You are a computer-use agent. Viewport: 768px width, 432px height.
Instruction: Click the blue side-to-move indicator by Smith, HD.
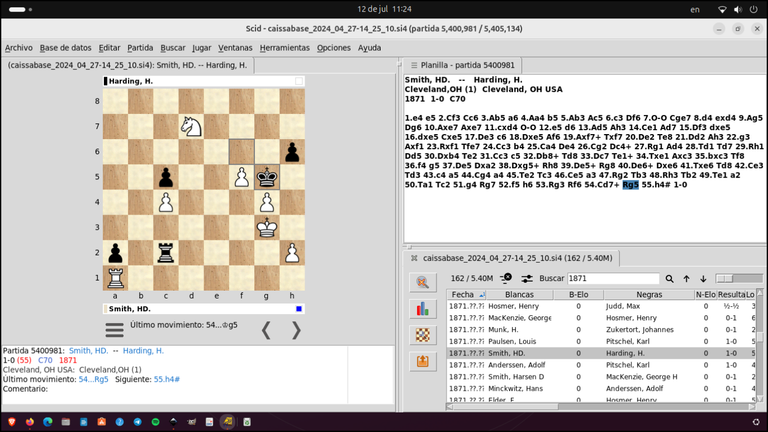299,309
